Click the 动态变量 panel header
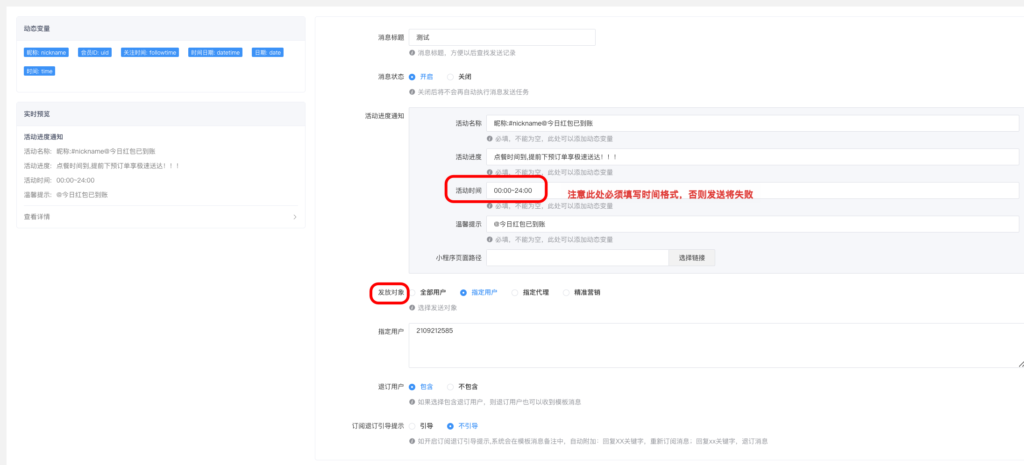Viewport: 1024px width, 465px height. click(x=161, y=29)
